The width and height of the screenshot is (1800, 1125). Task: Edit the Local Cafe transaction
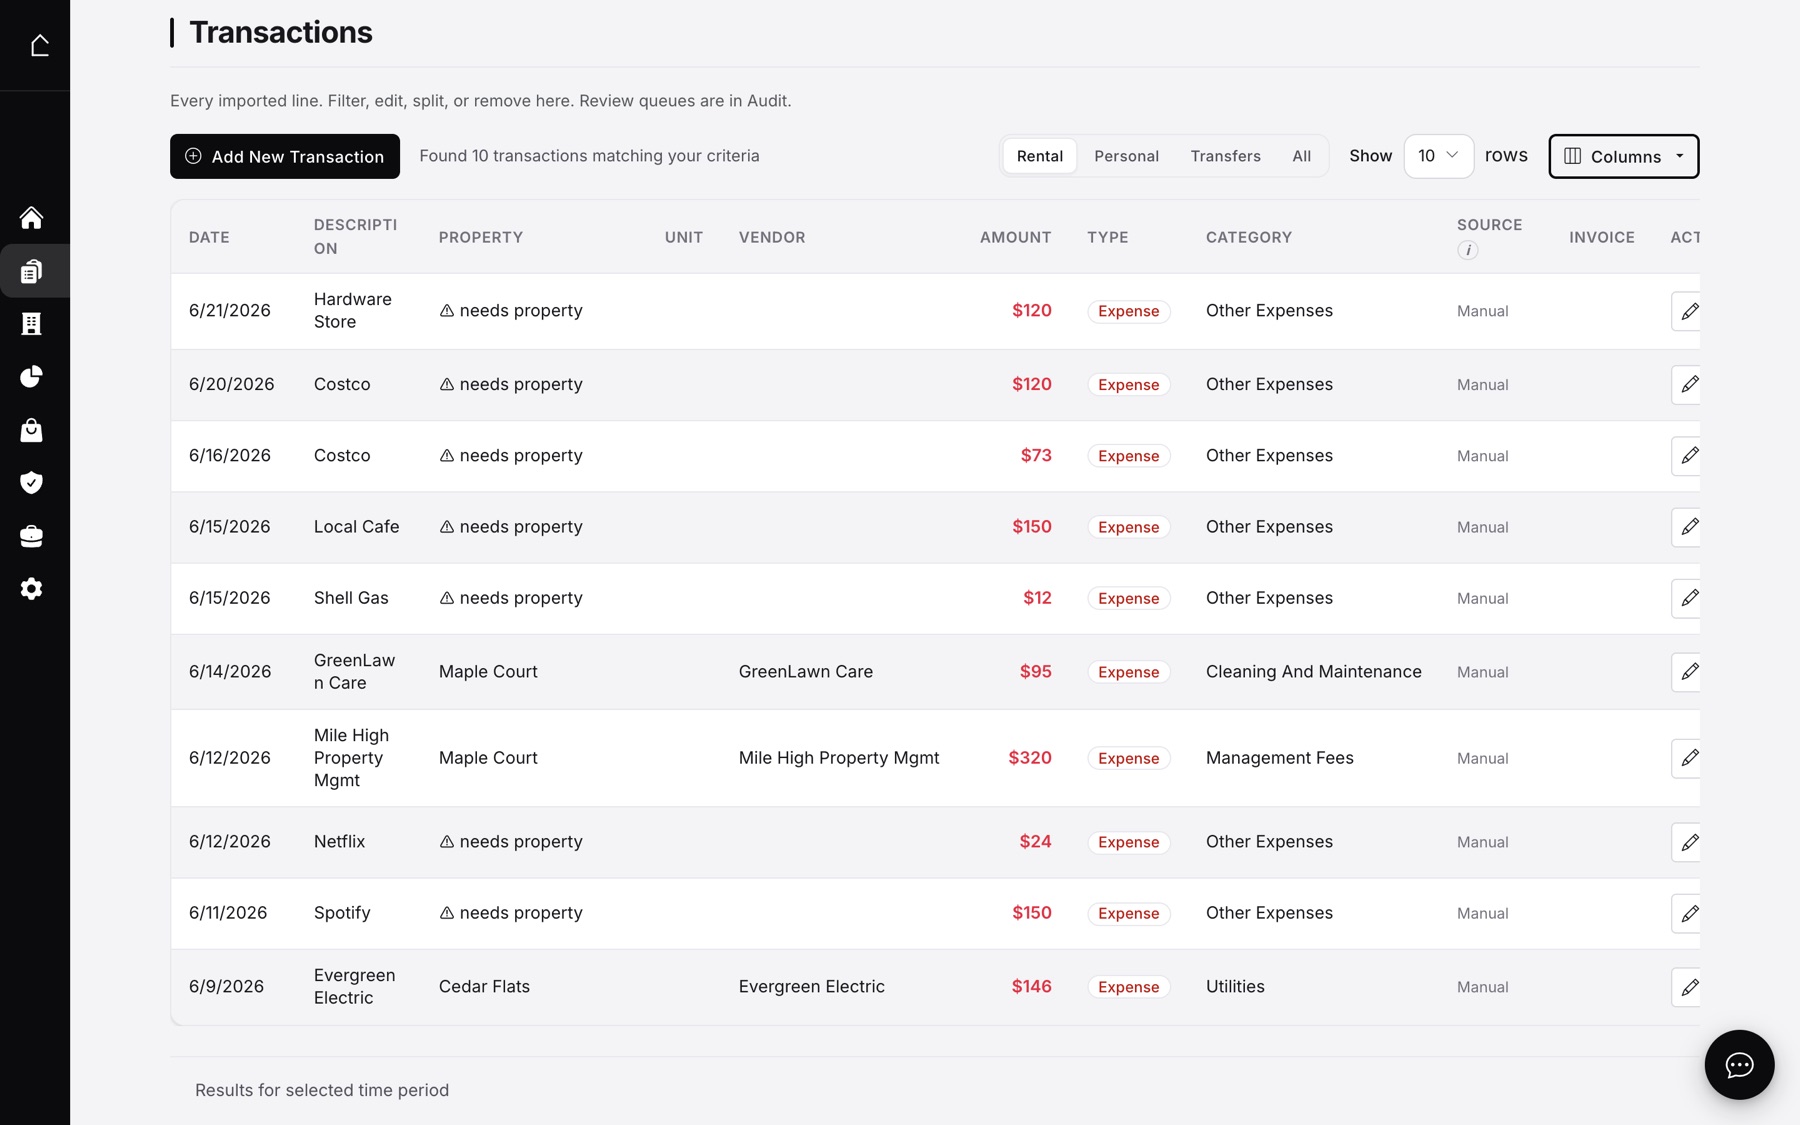[1688, 527]
